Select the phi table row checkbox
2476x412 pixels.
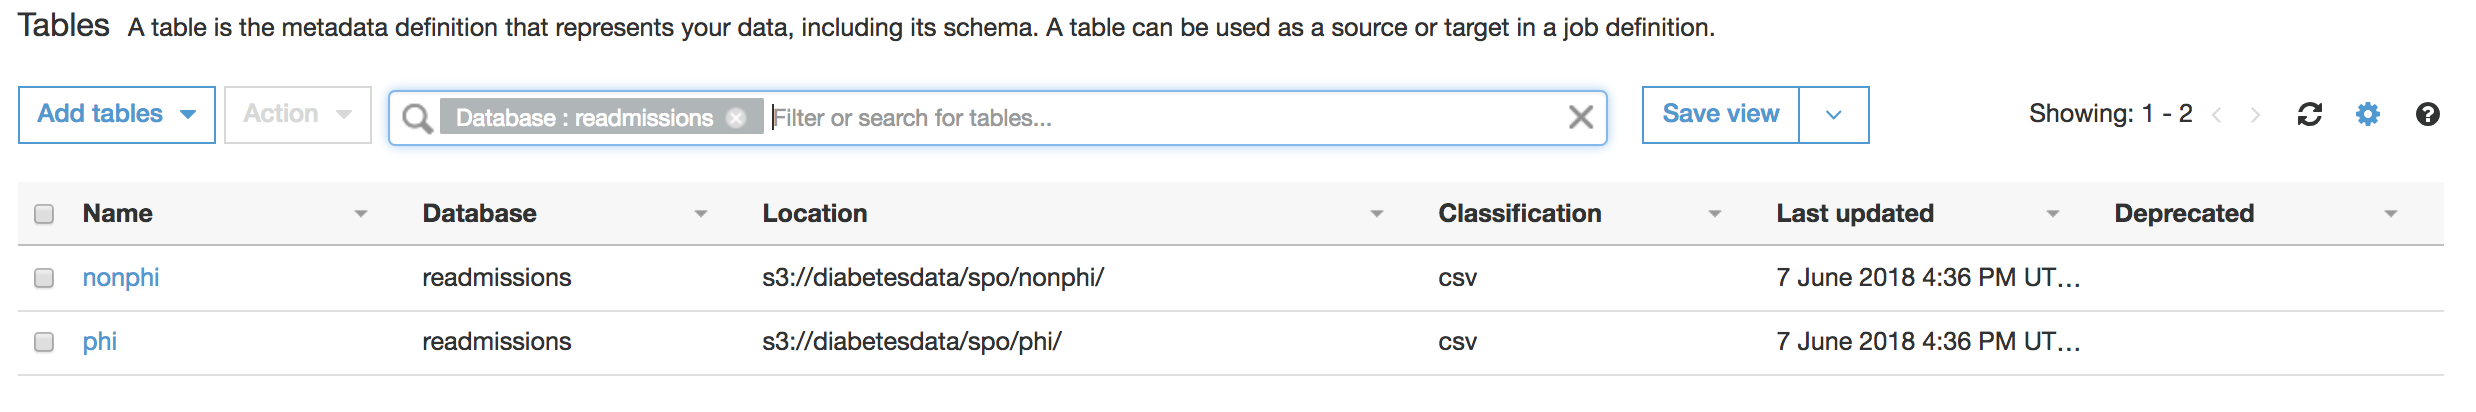coord(44,342)
